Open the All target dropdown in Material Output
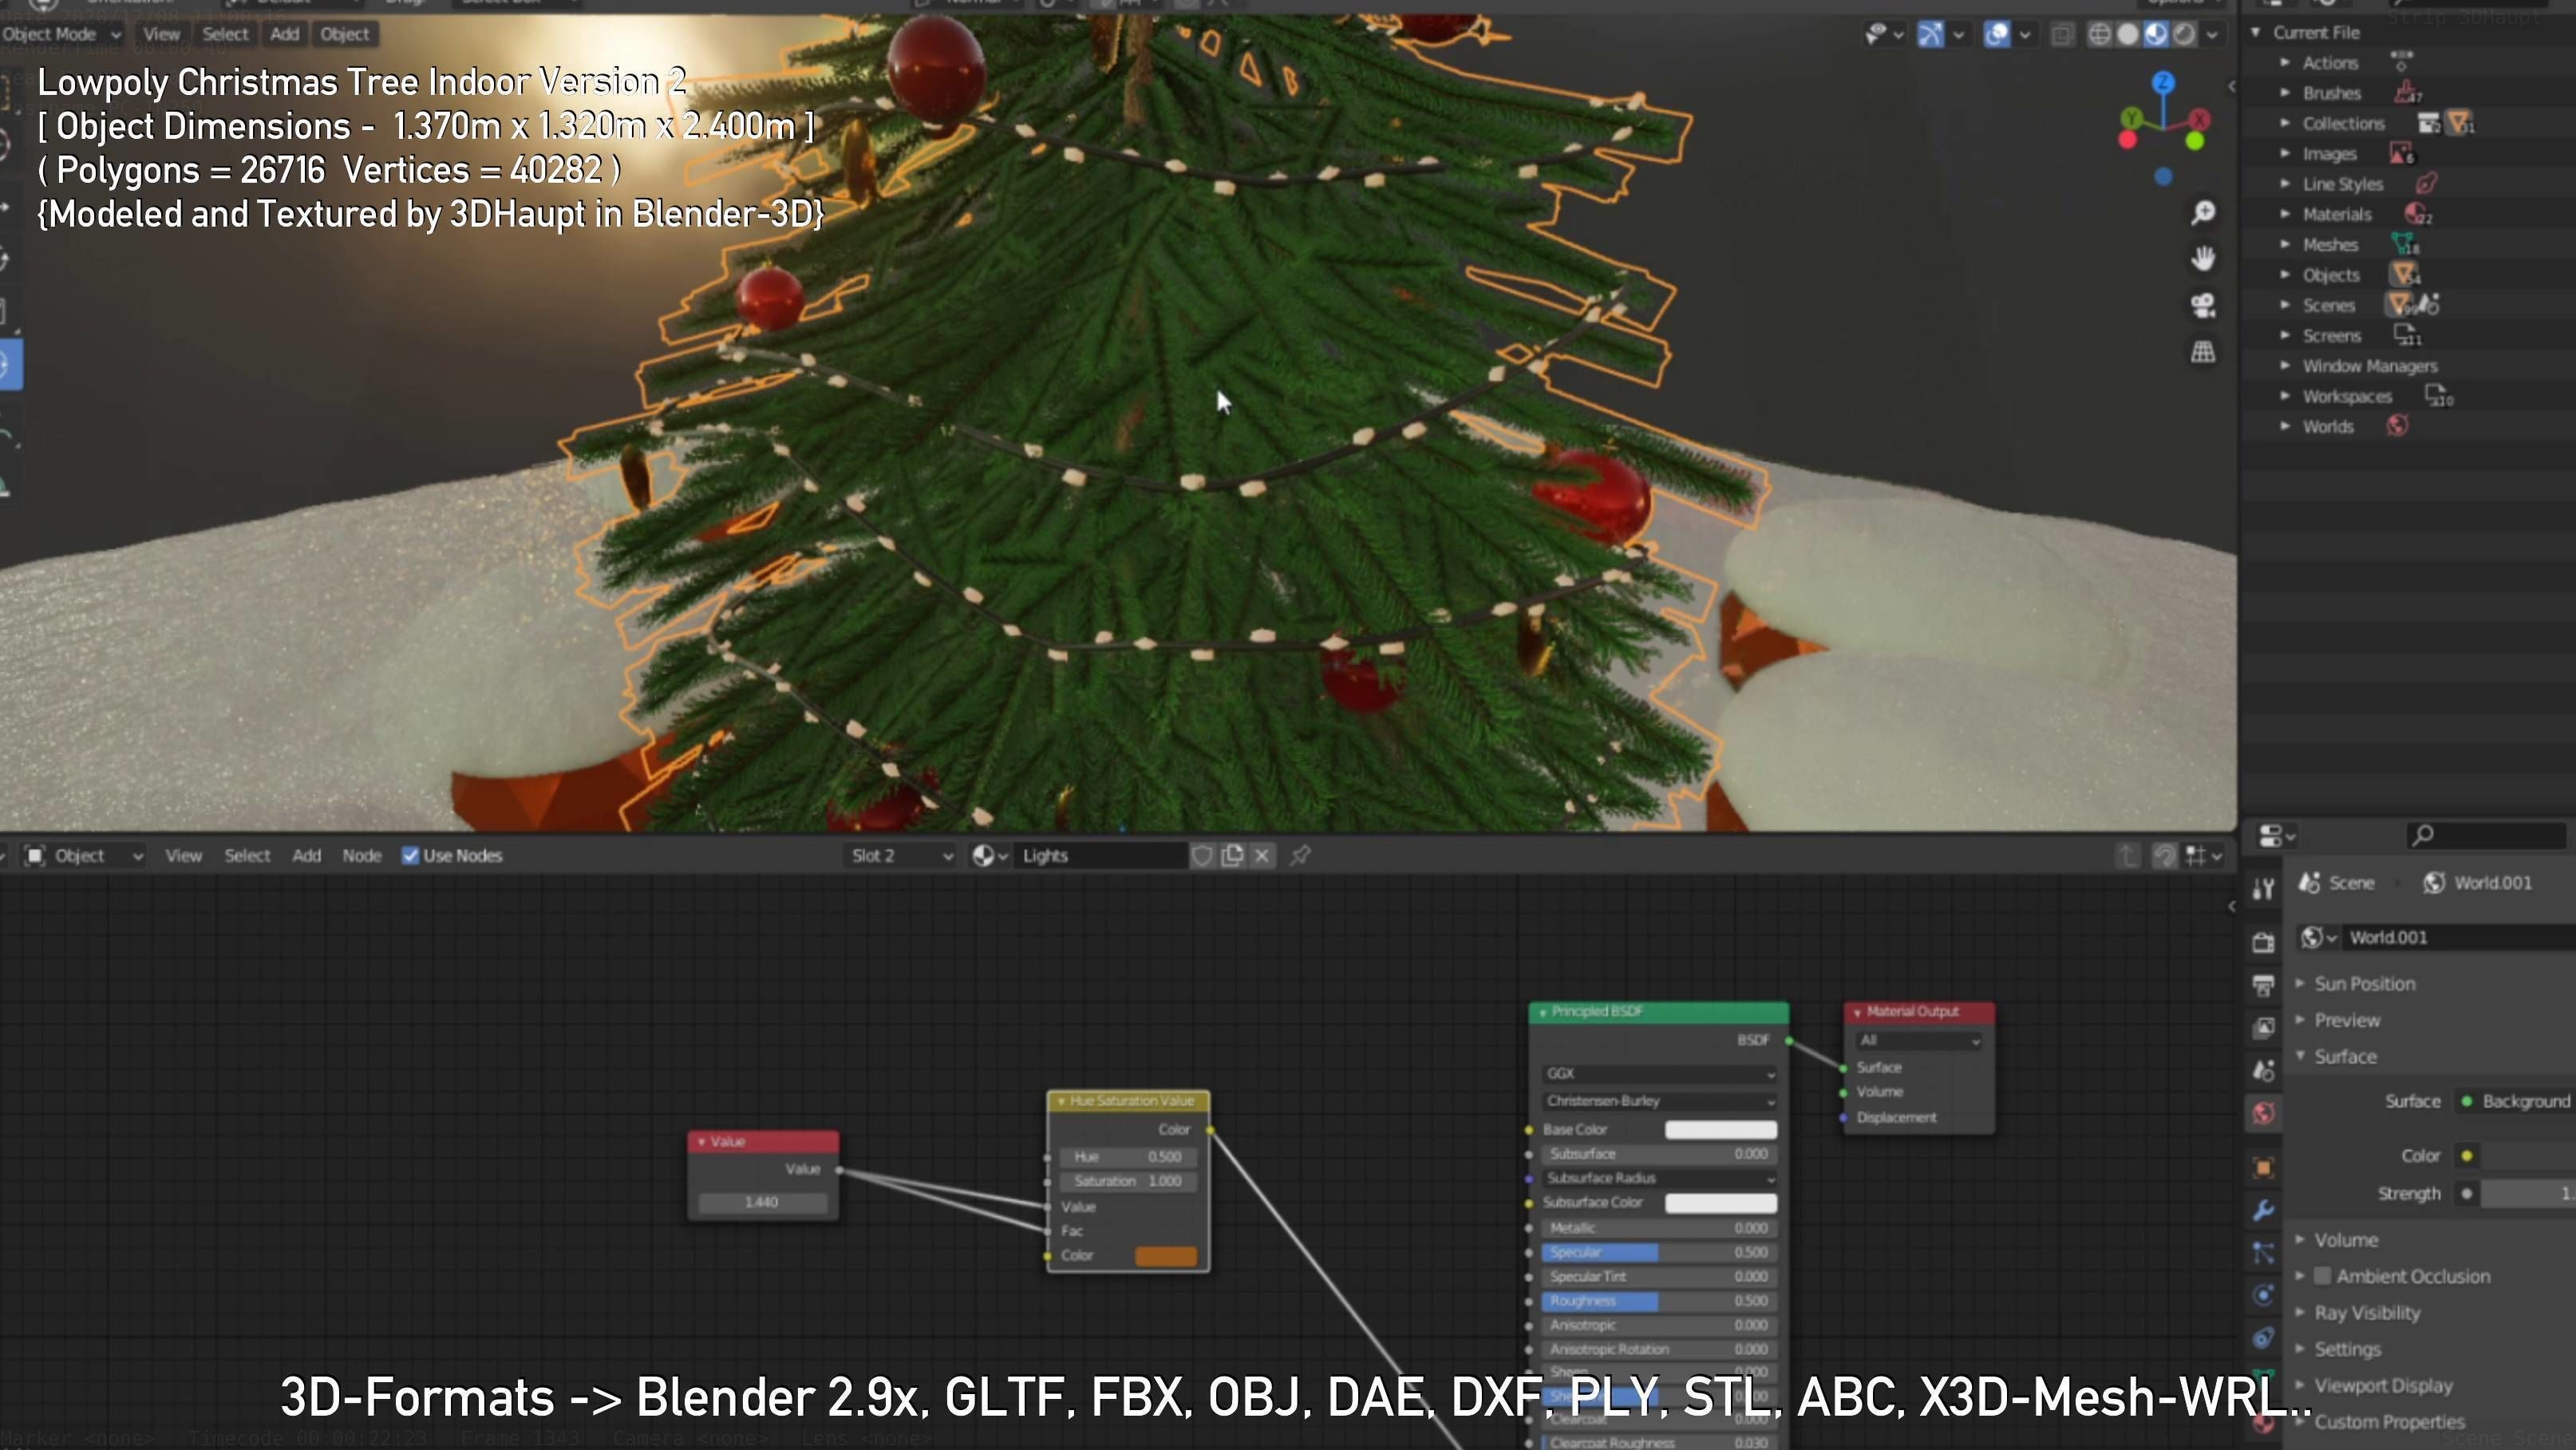The image size is (2576, 1450). (1919, 1041)
